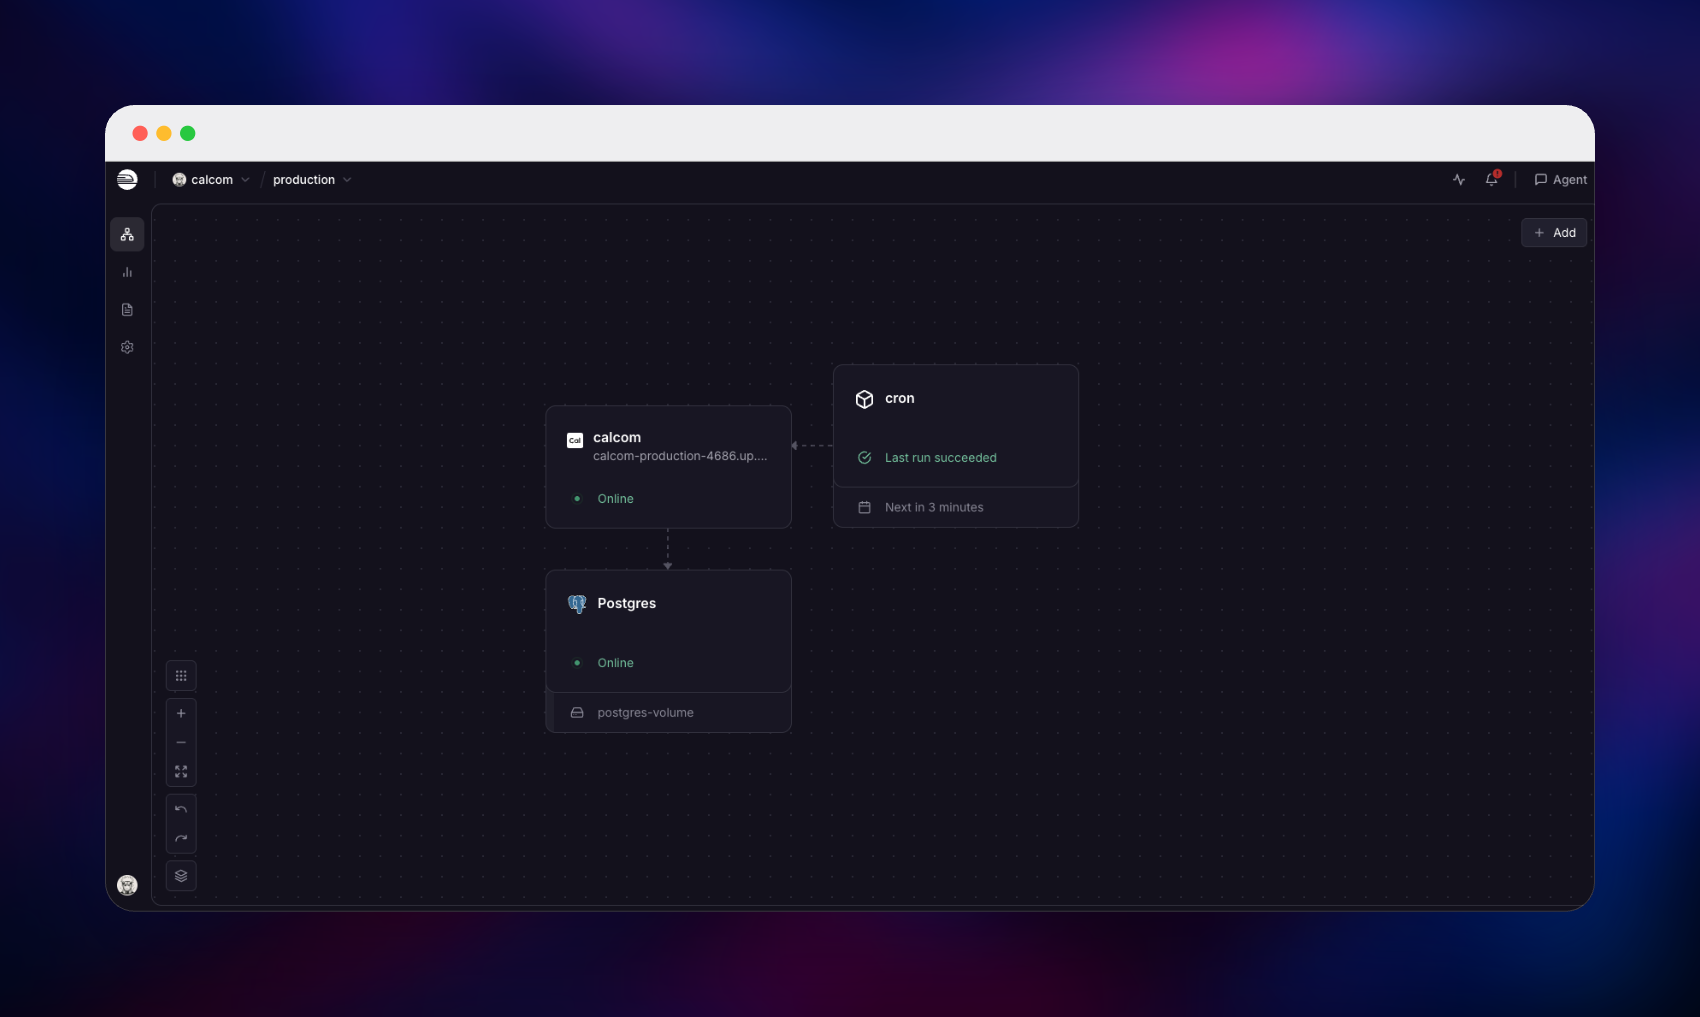
Task: Click the Postgres elephant icon
Action: tap(577, 604)
